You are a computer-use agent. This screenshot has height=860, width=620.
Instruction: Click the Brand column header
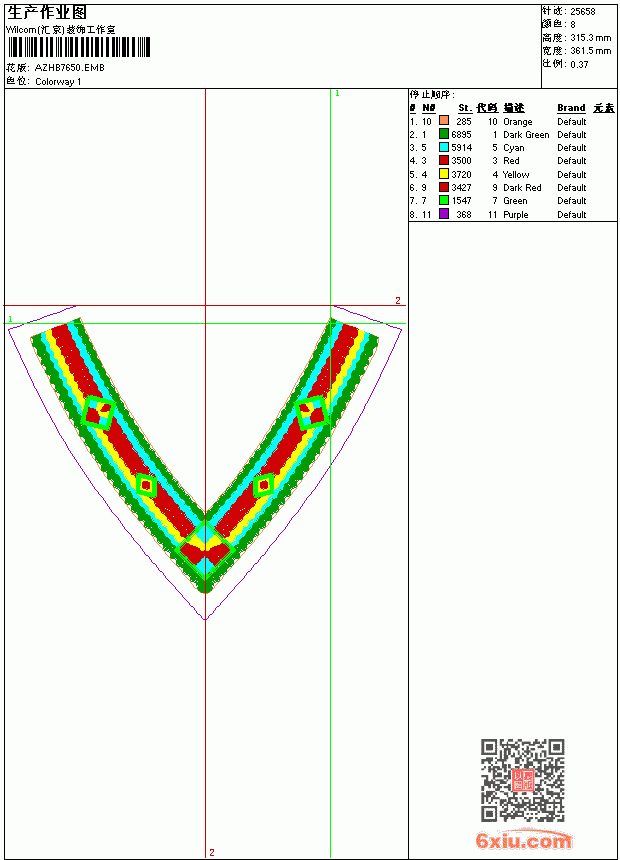pos(571,108)
